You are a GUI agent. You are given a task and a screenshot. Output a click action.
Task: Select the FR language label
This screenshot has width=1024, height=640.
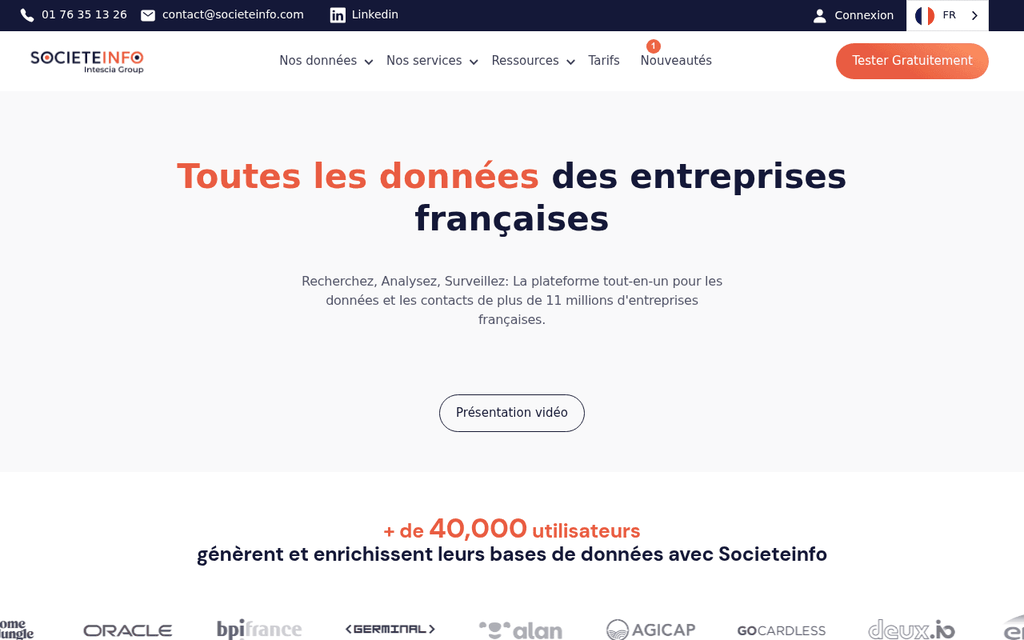coord(949,15)
